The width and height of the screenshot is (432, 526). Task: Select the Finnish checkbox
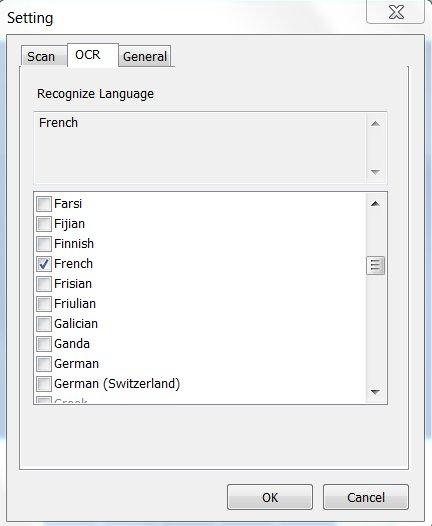44,244
